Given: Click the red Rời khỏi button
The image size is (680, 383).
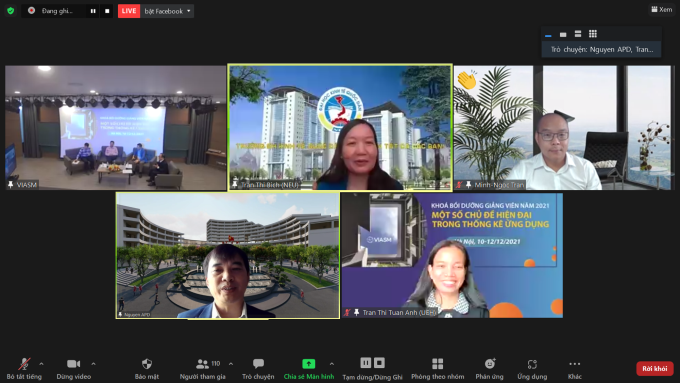Looking at the screenshot, I should tap(655, 368).
